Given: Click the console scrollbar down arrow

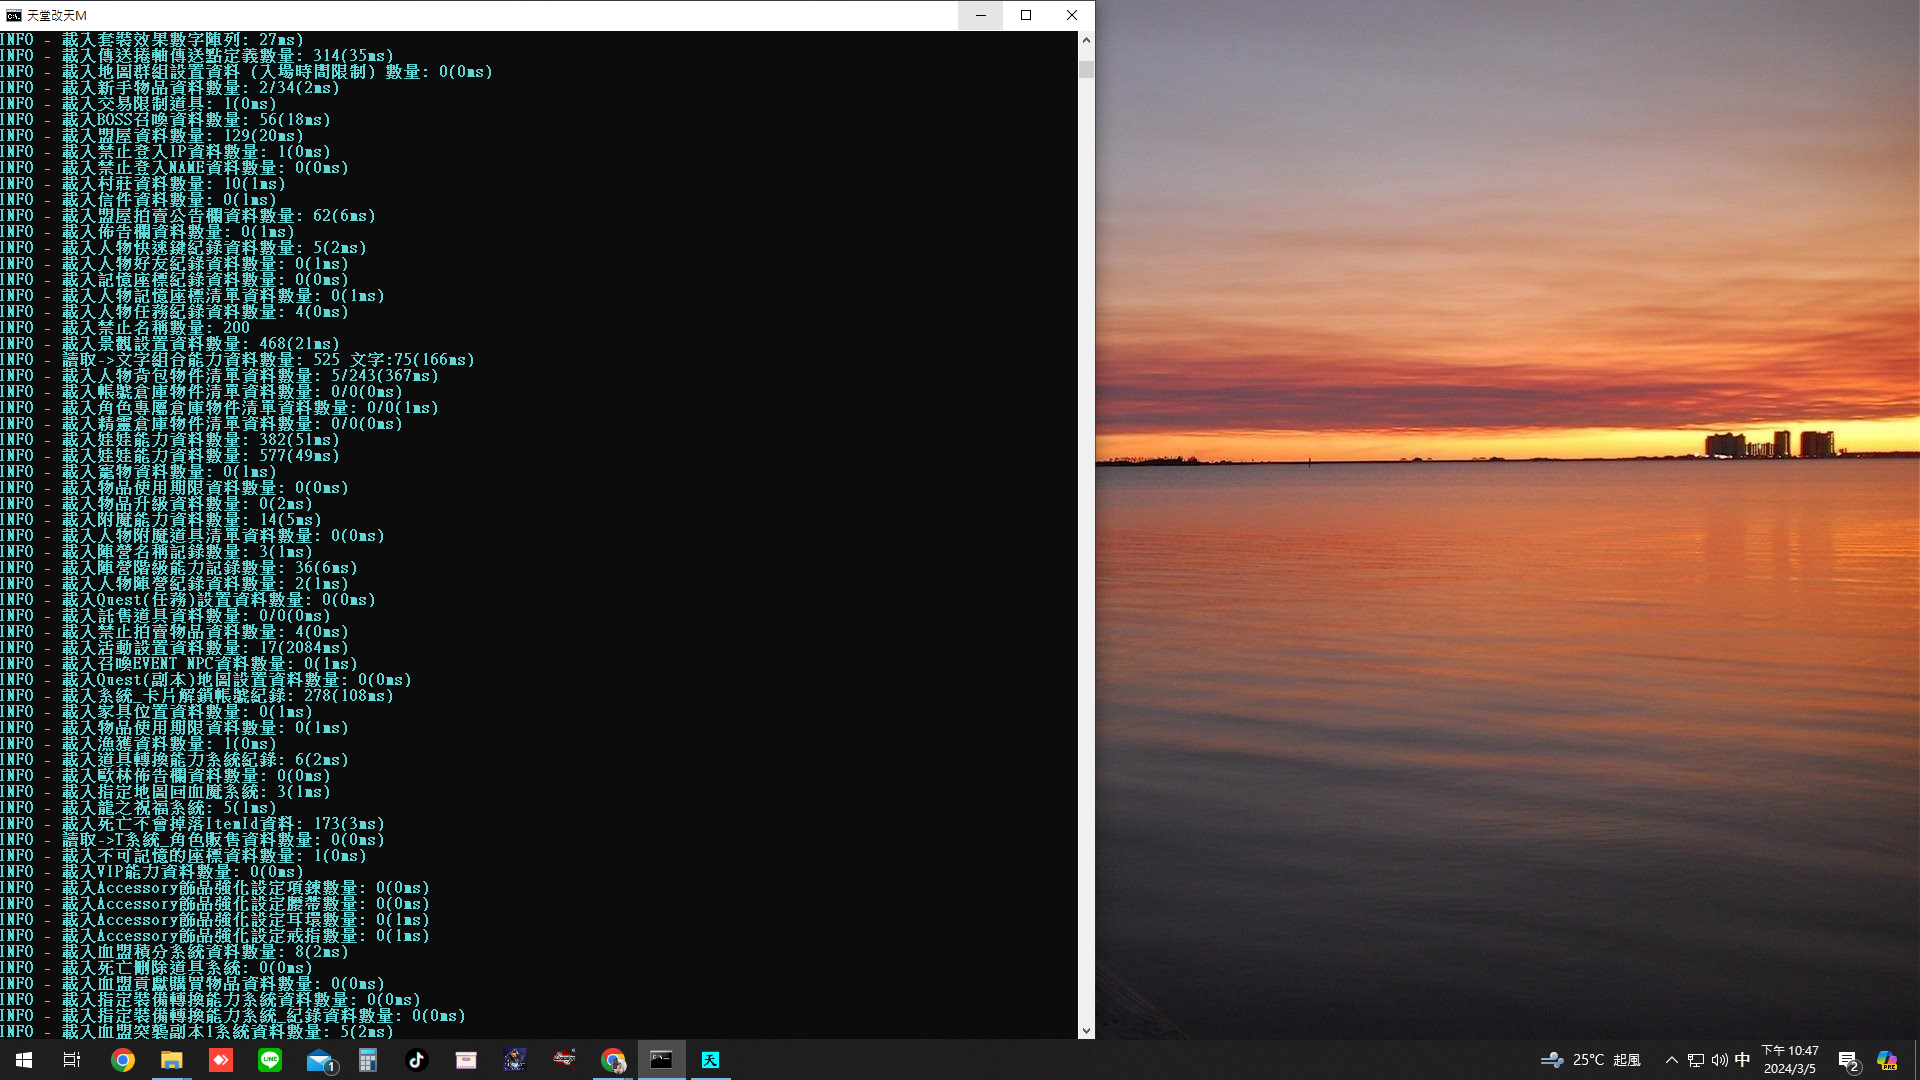Looking at the screenshot, I should click(x=1086, y=1030).
